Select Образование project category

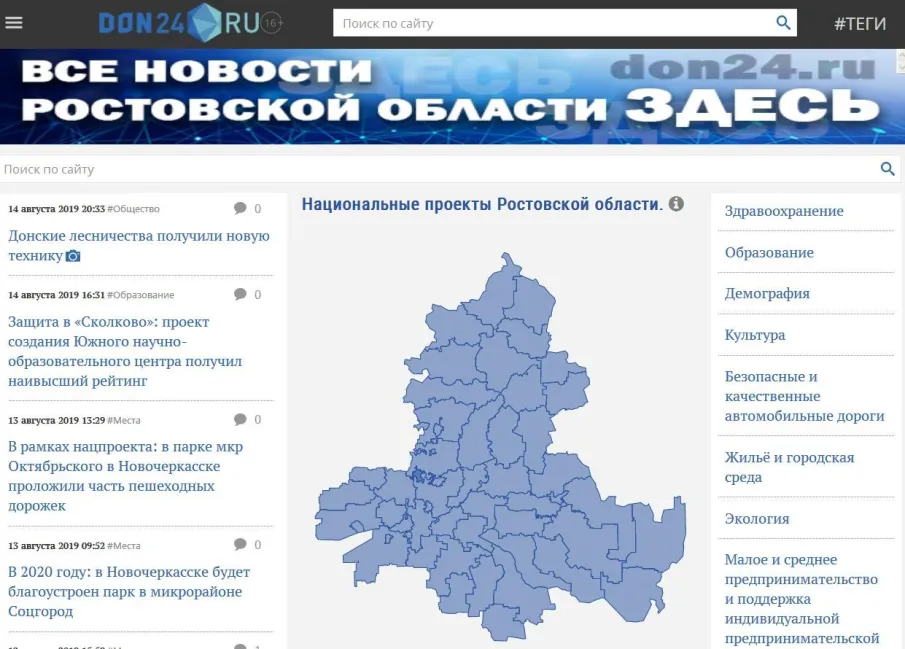[x=769, y=252]
